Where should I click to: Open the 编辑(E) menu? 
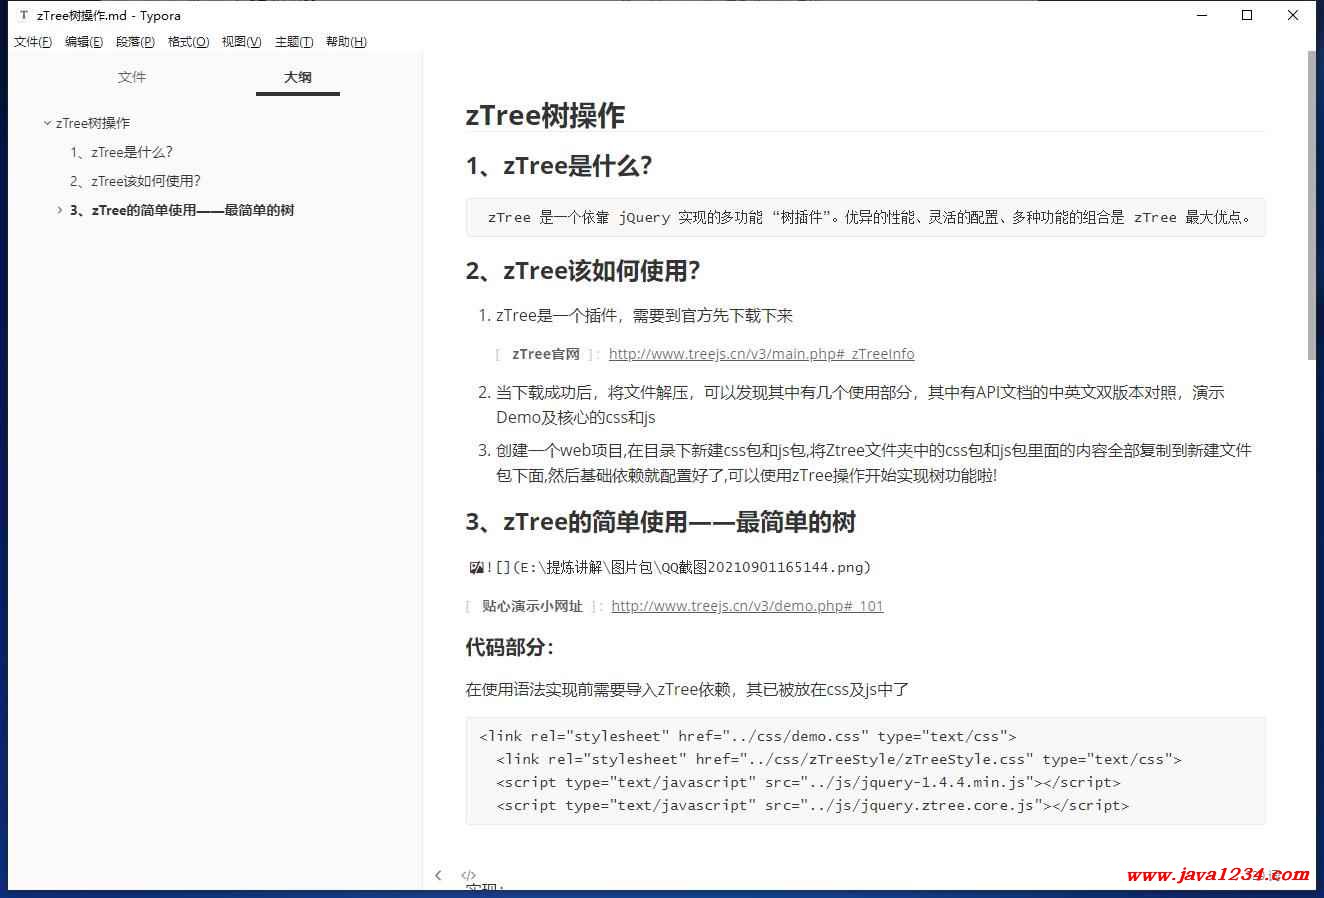click(84, 42)
